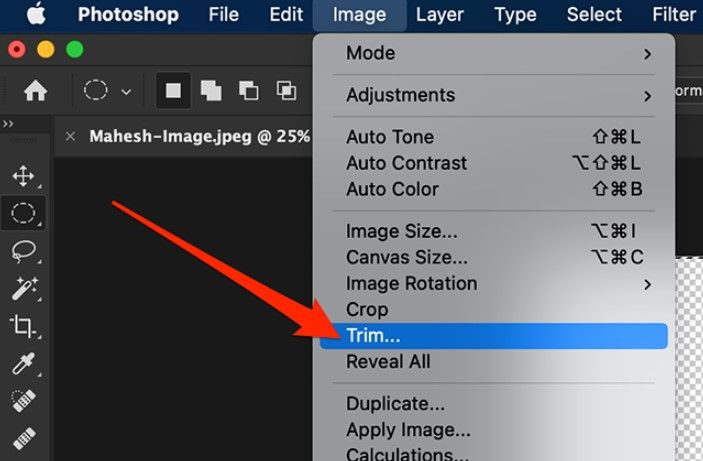The width and height of the screenshot is (703, 461).
Task: Choose Auto Color from Image menu
Action: click(x=494, y=189)
